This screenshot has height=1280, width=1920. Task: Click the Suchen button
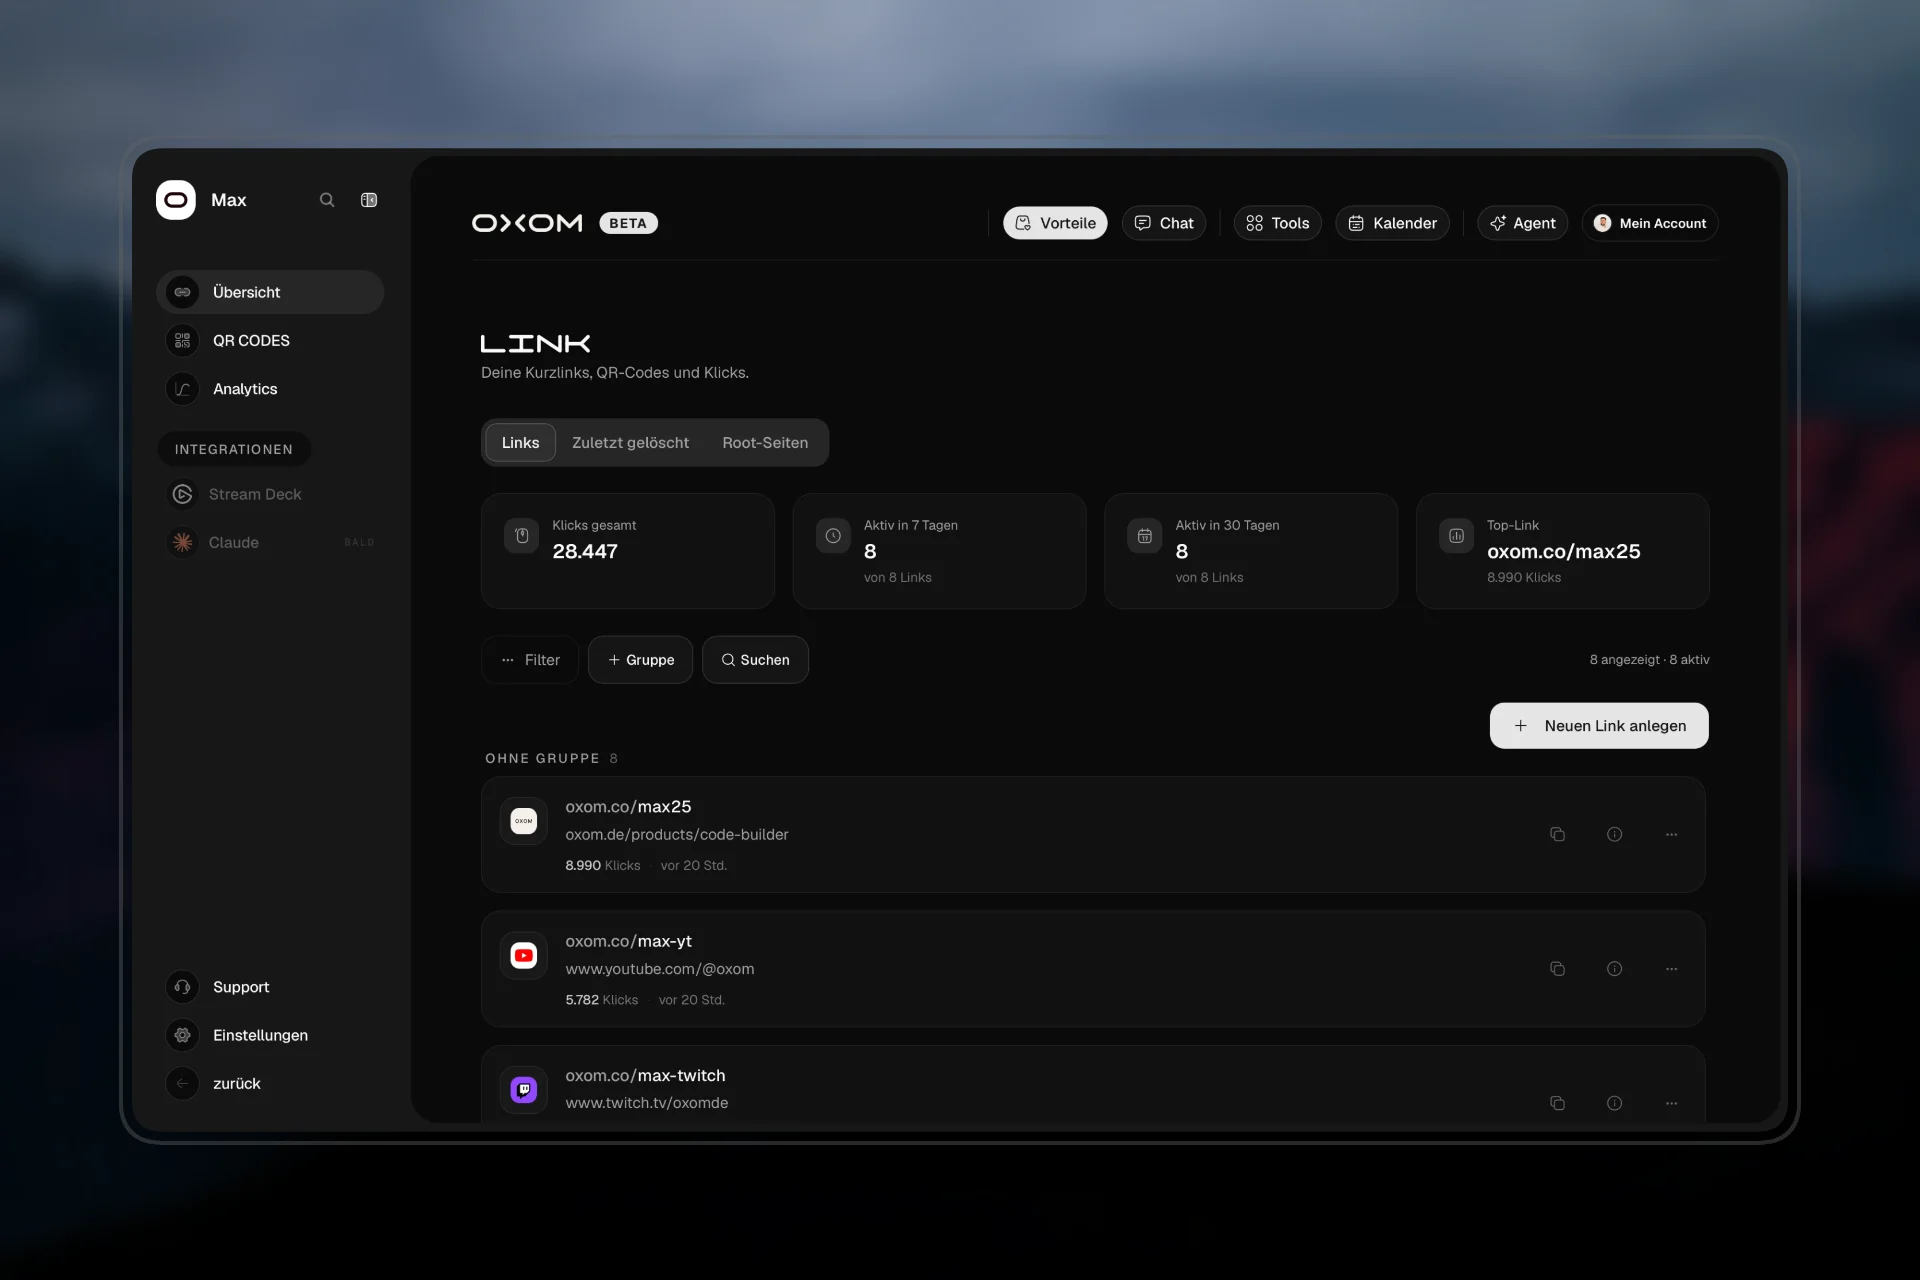755,660
